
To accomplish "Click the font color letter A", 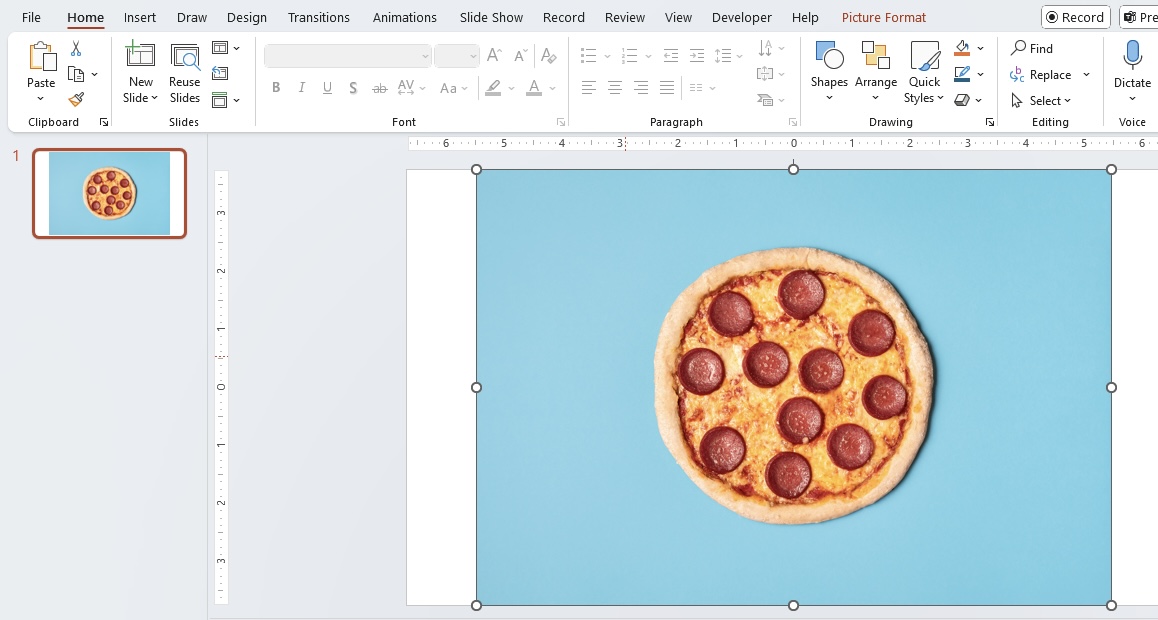I will click(534, 88).
